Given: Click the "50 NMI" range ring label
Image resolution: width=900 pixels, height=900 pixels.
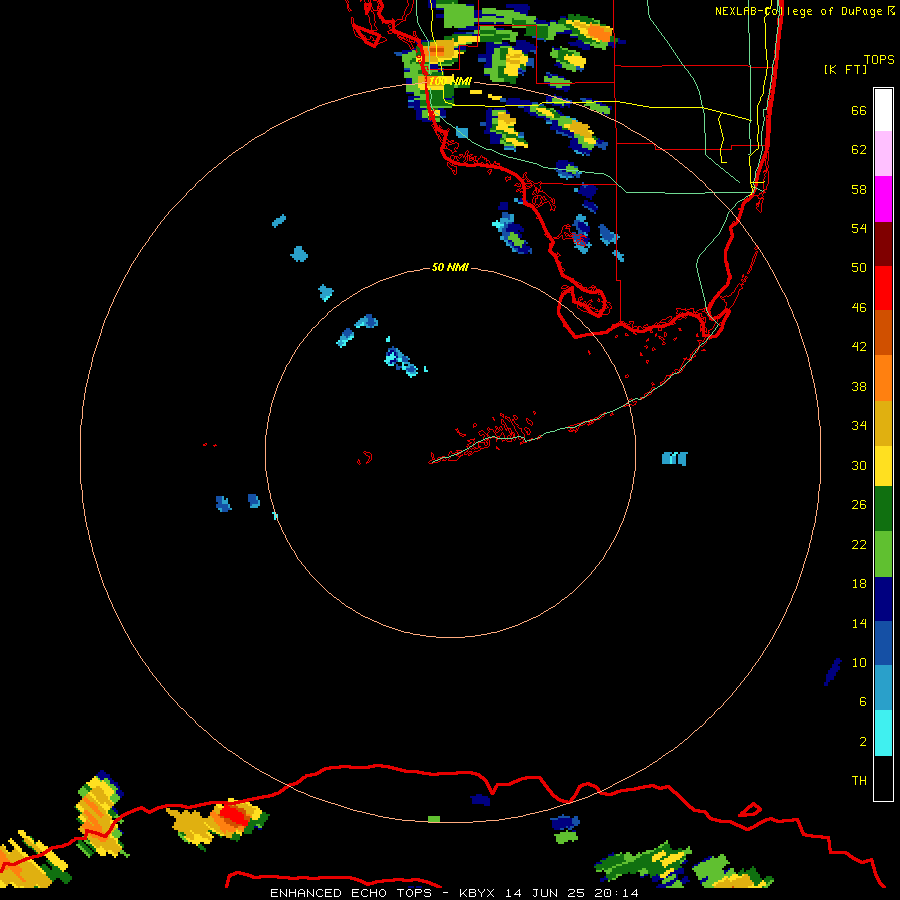Looking at the screenshot, I should click(450, 267).
